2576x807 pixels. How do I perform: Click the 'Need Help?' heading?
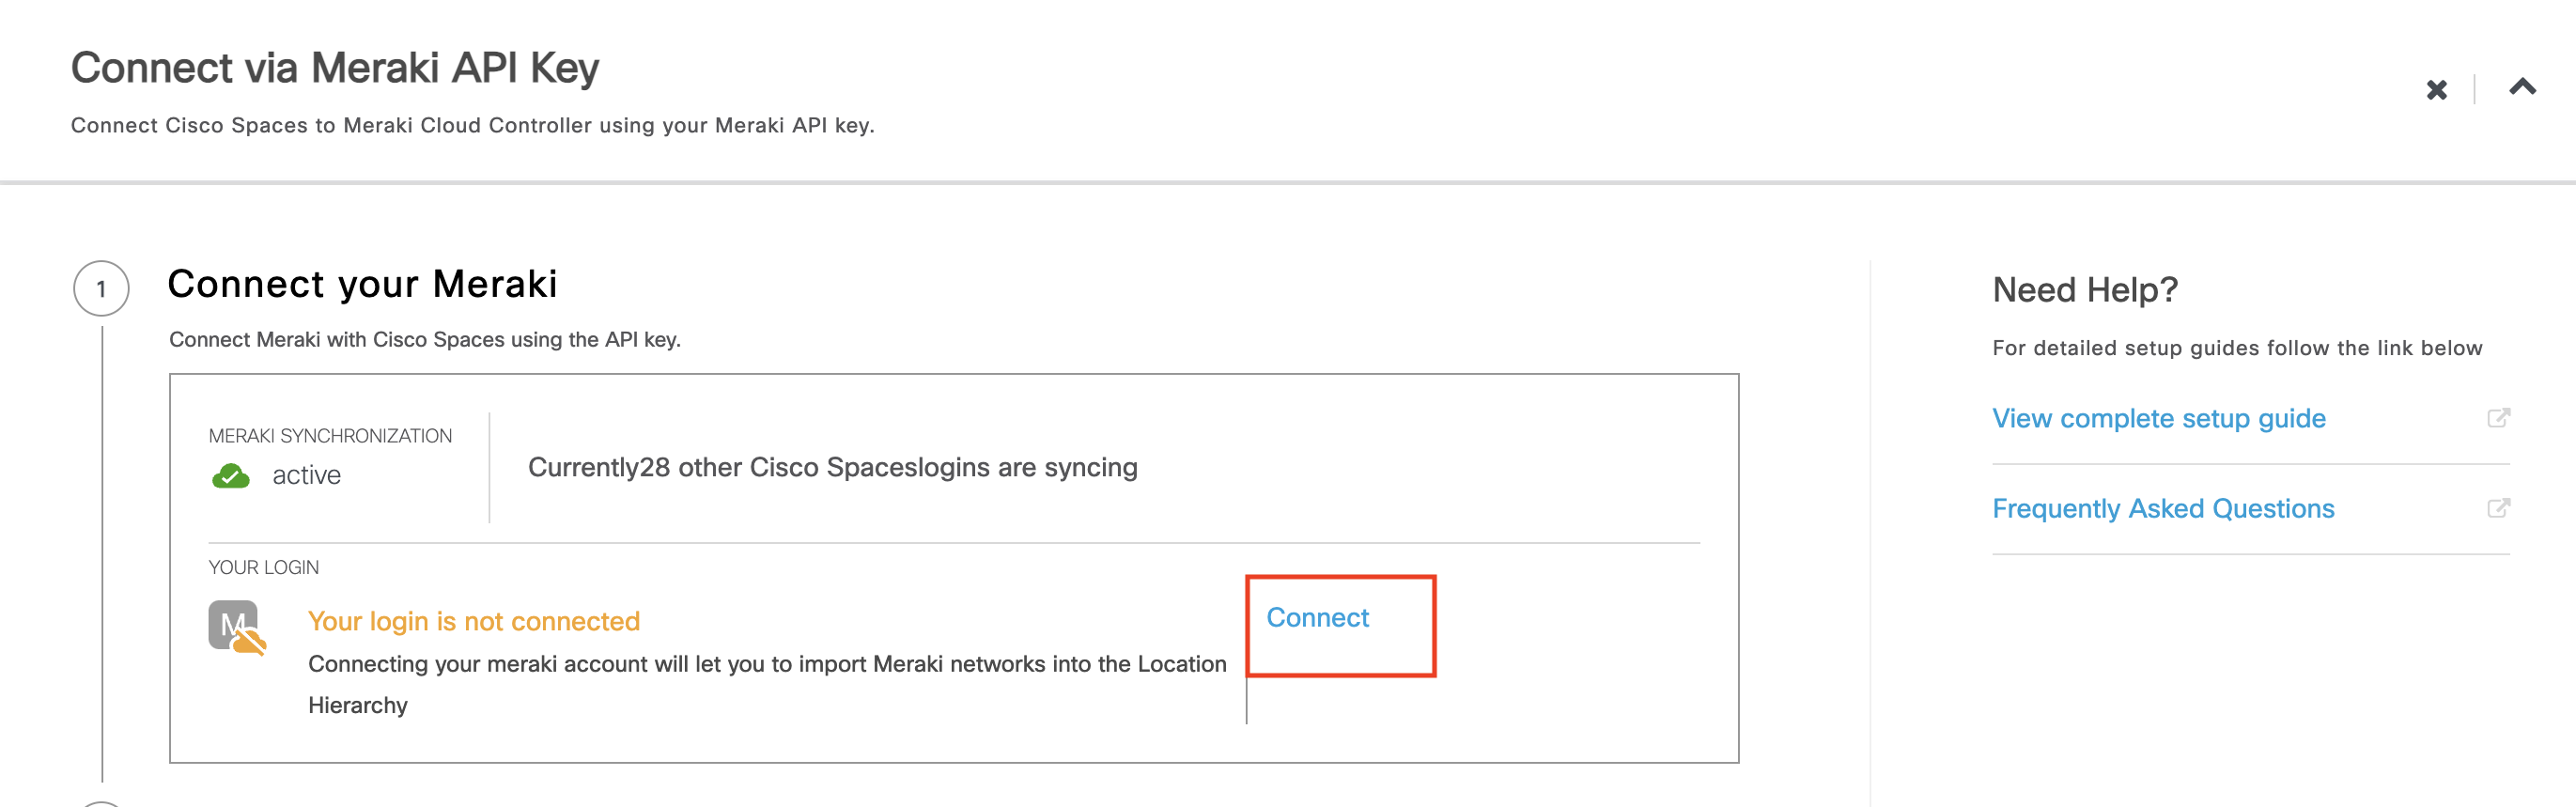[2084, 290]
